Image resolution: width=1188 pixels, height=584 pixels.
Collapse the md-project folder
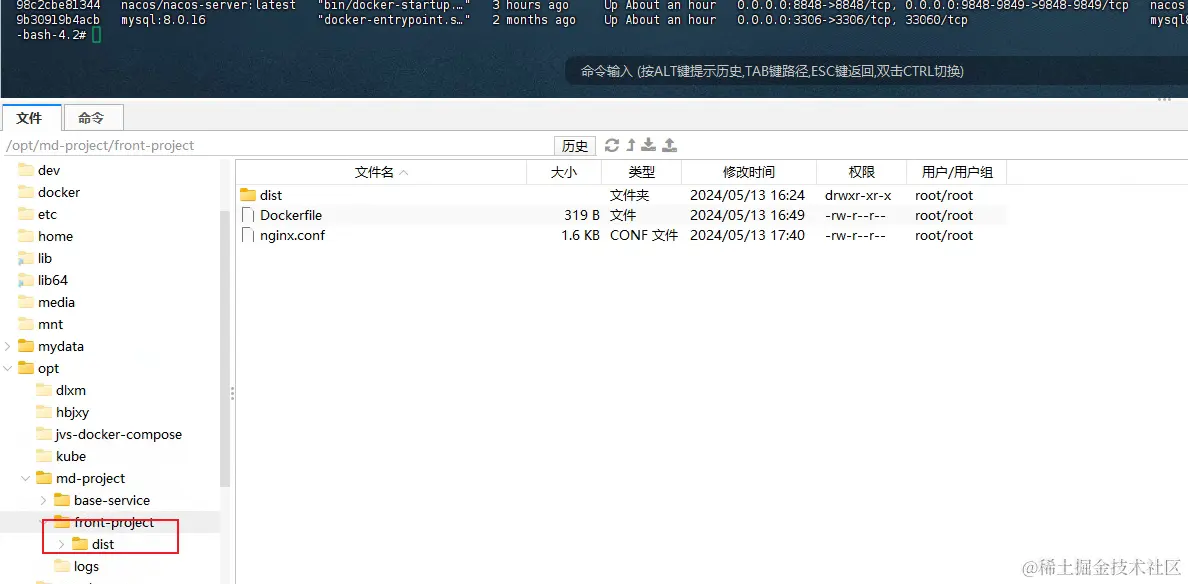pyautogui.click(x=26, y=478)
